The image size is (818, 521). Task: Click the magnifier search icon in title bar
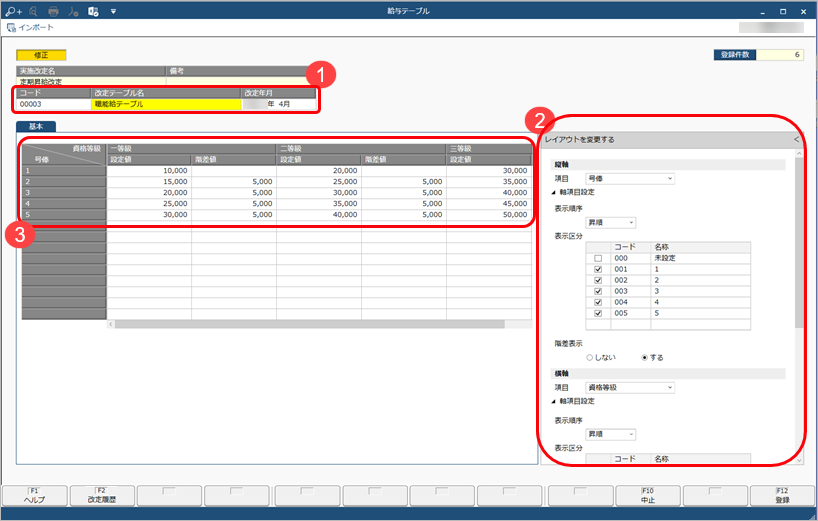point(32,11)
